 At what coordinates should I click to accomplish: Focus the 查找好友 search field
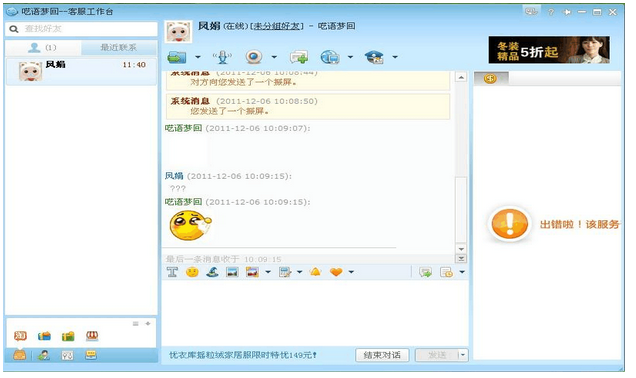[81, 29]
